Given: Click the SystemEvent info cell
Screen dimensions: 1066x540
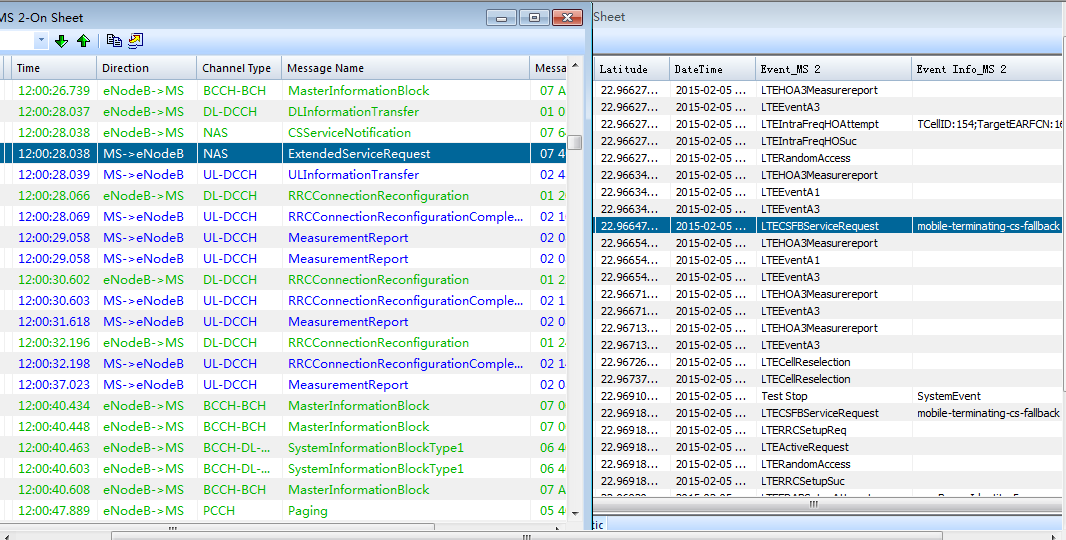Looking at the screenshot, I should (x=988, y=396).
